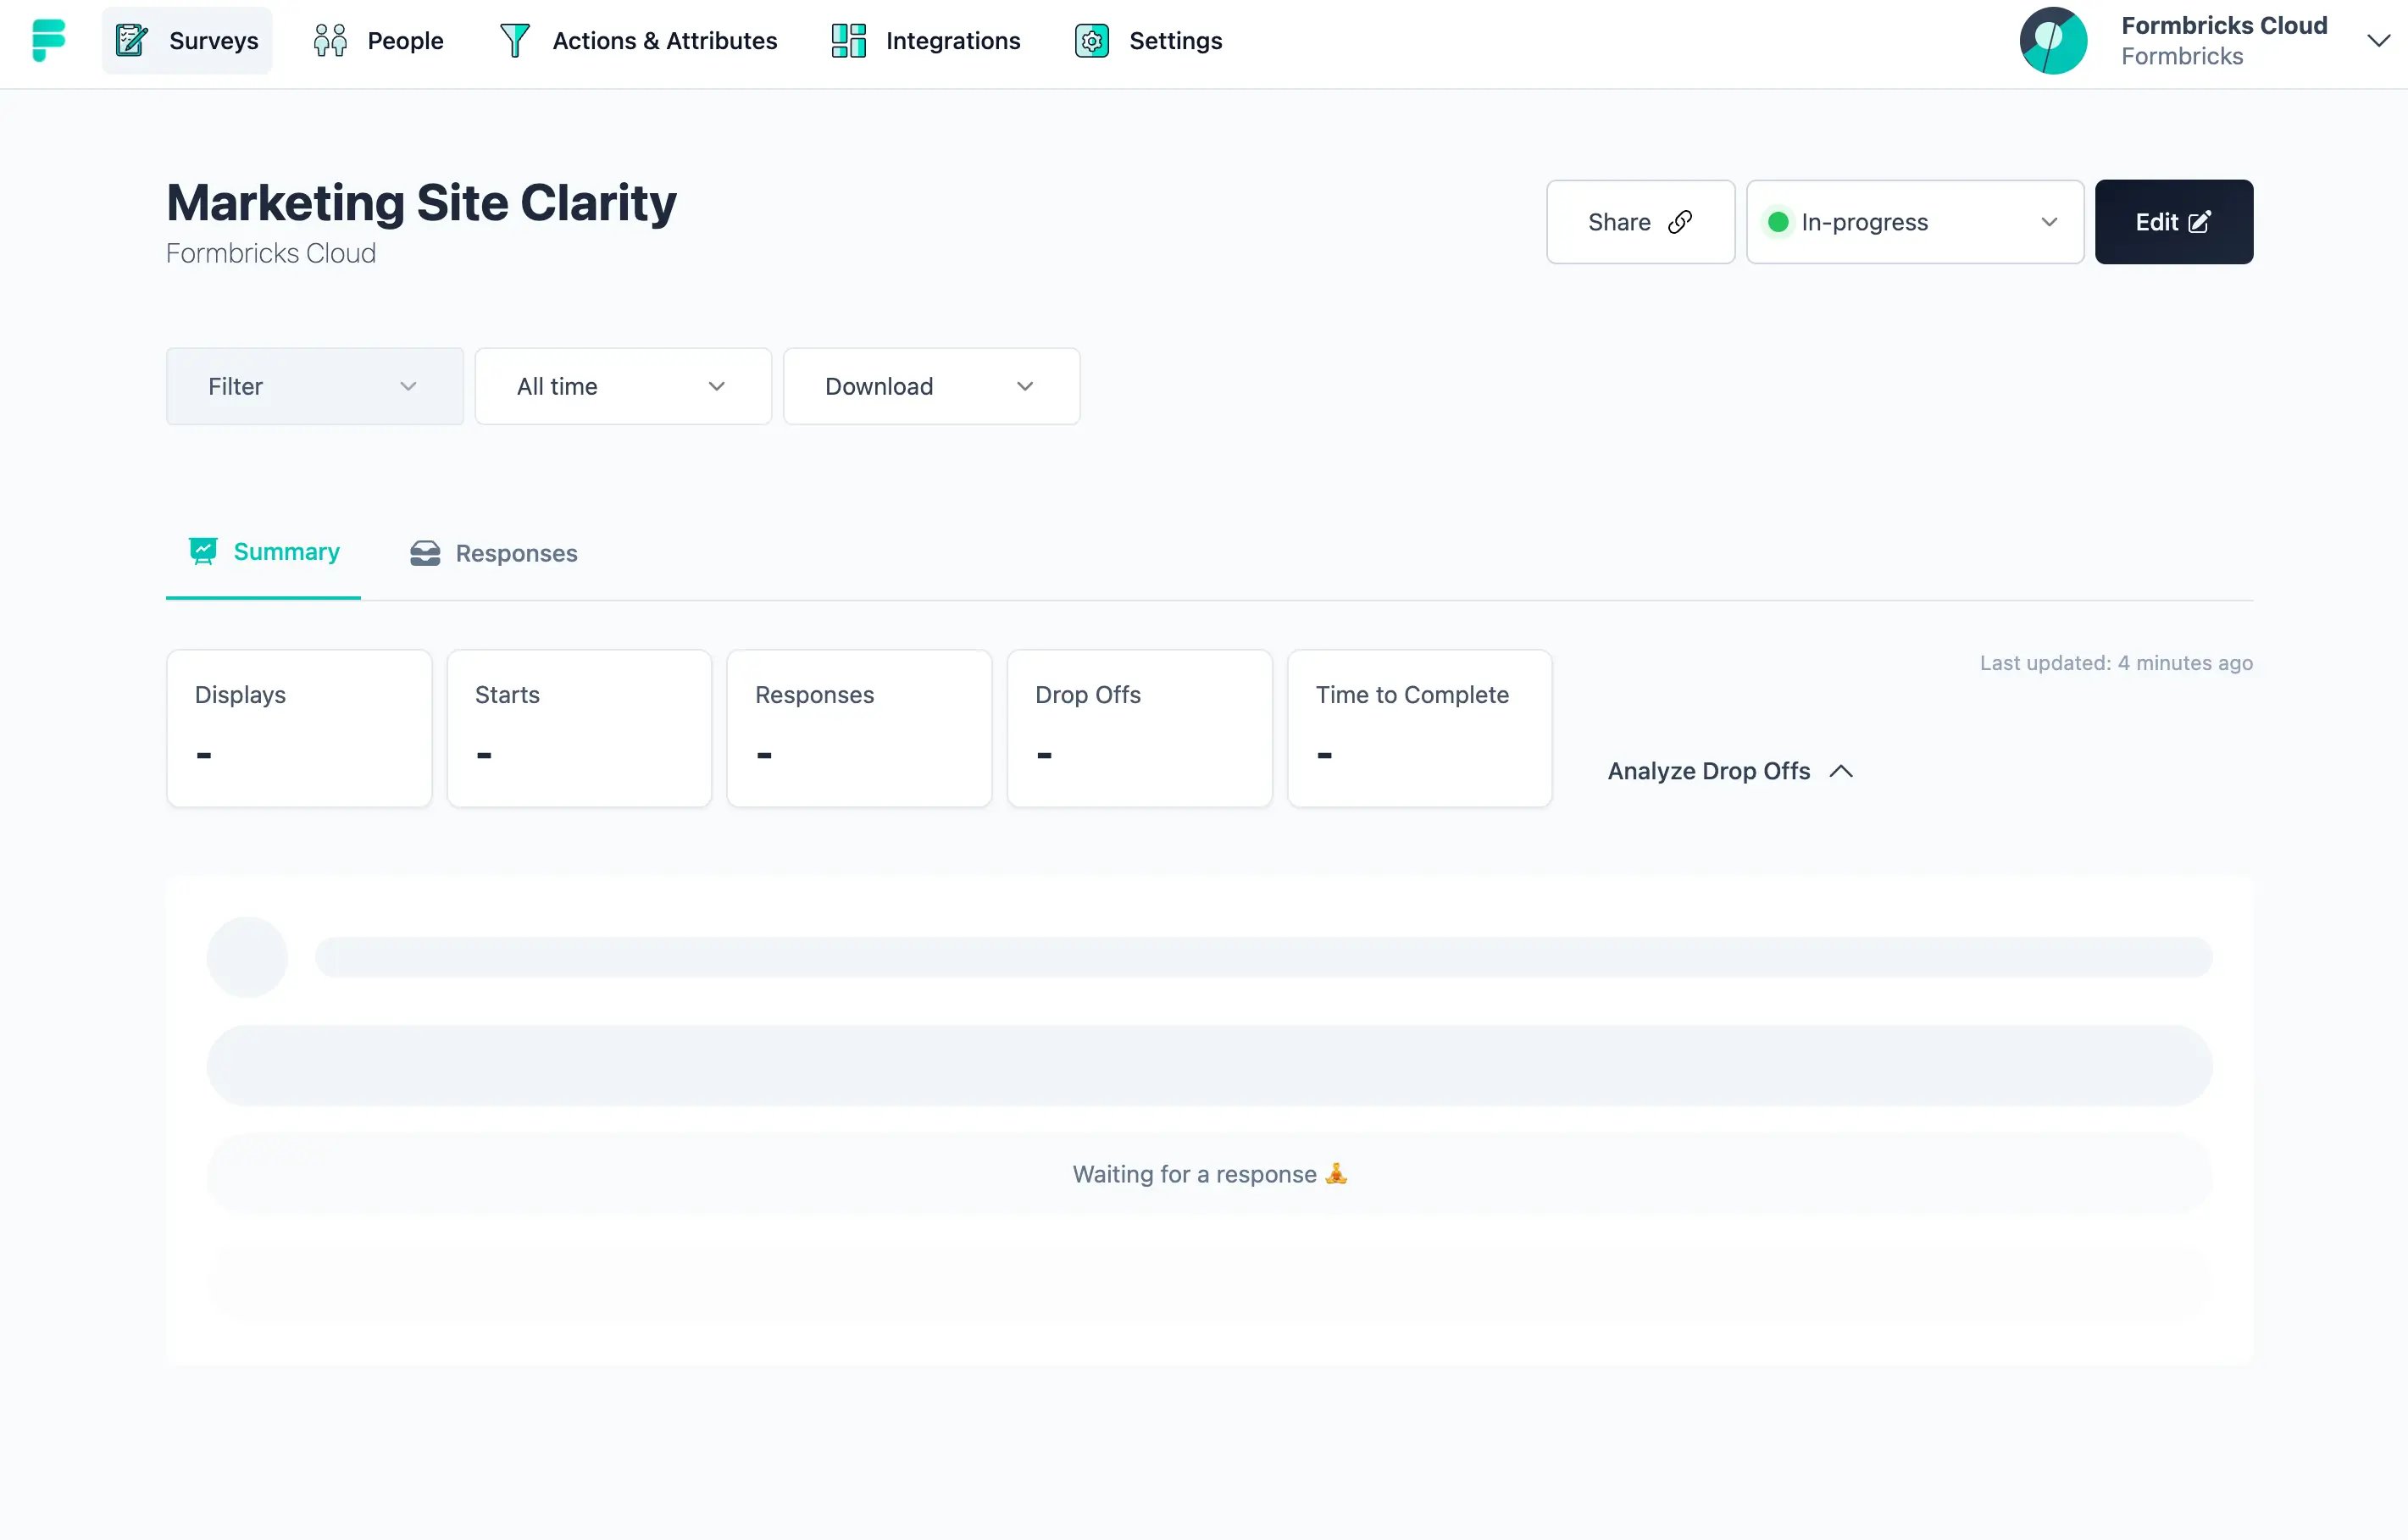The image size is (2408, 1540).
Task: Click the Integrations grid icon
Action: click(848, 40)
